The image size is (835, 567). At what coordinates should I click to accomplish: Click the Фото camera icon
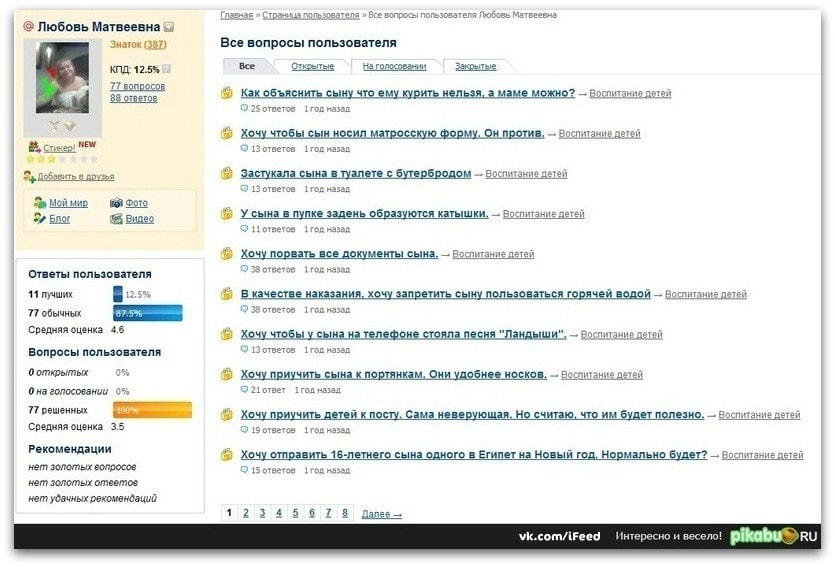116,203
